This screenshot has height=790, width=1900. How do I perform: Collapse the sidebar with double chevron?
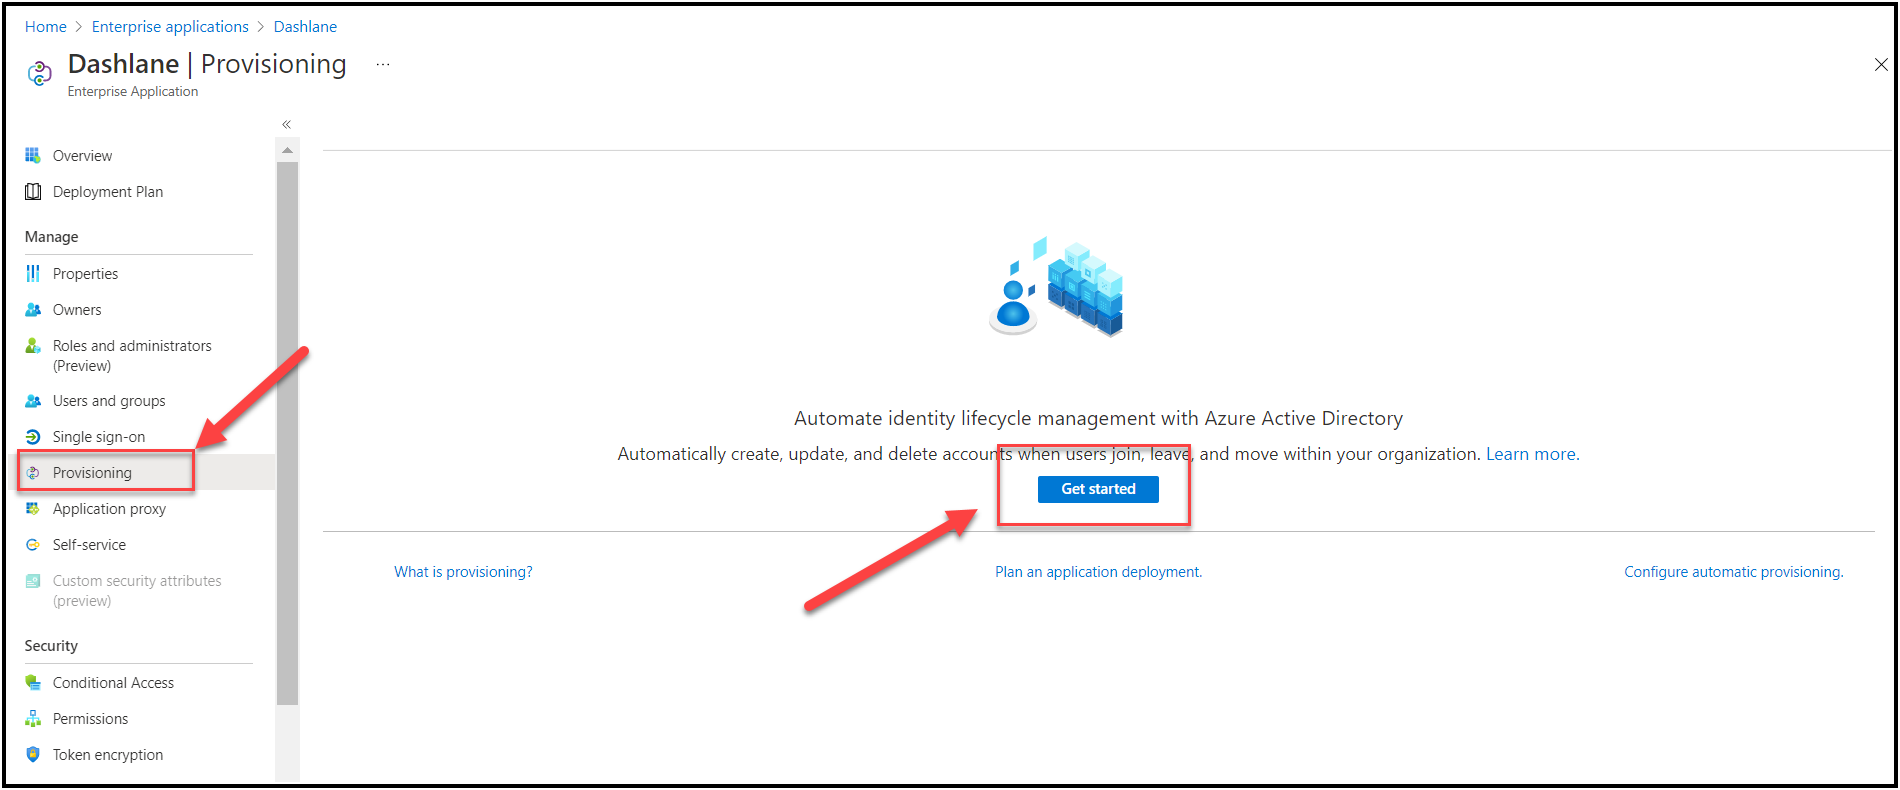[x=286, y=125]
